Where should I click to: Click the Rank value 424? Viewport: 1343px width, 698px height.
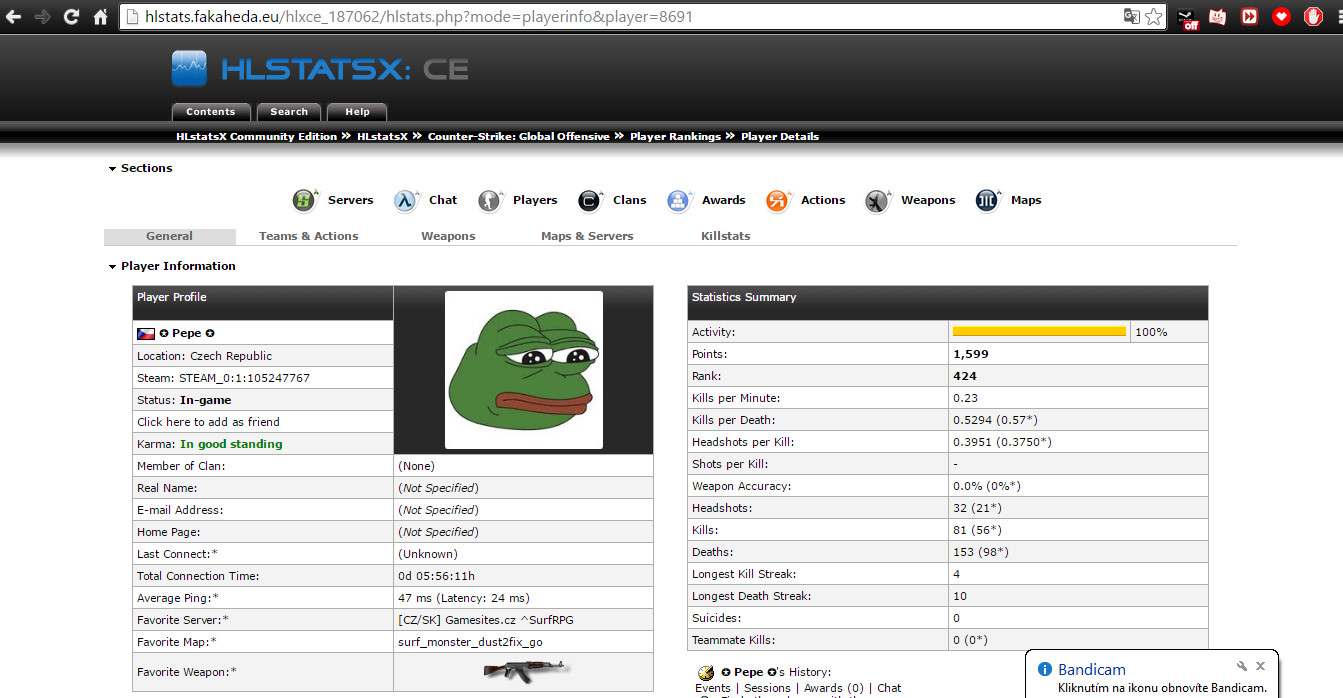coord(965,376)
